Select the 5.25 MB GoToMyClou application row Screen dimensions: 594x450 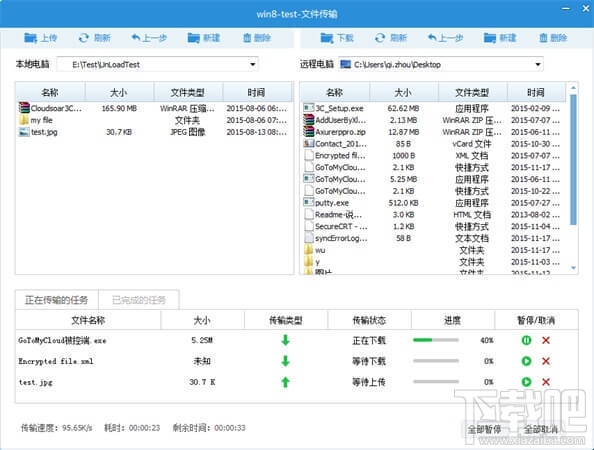pyautogui.click(x=434, y=179)
